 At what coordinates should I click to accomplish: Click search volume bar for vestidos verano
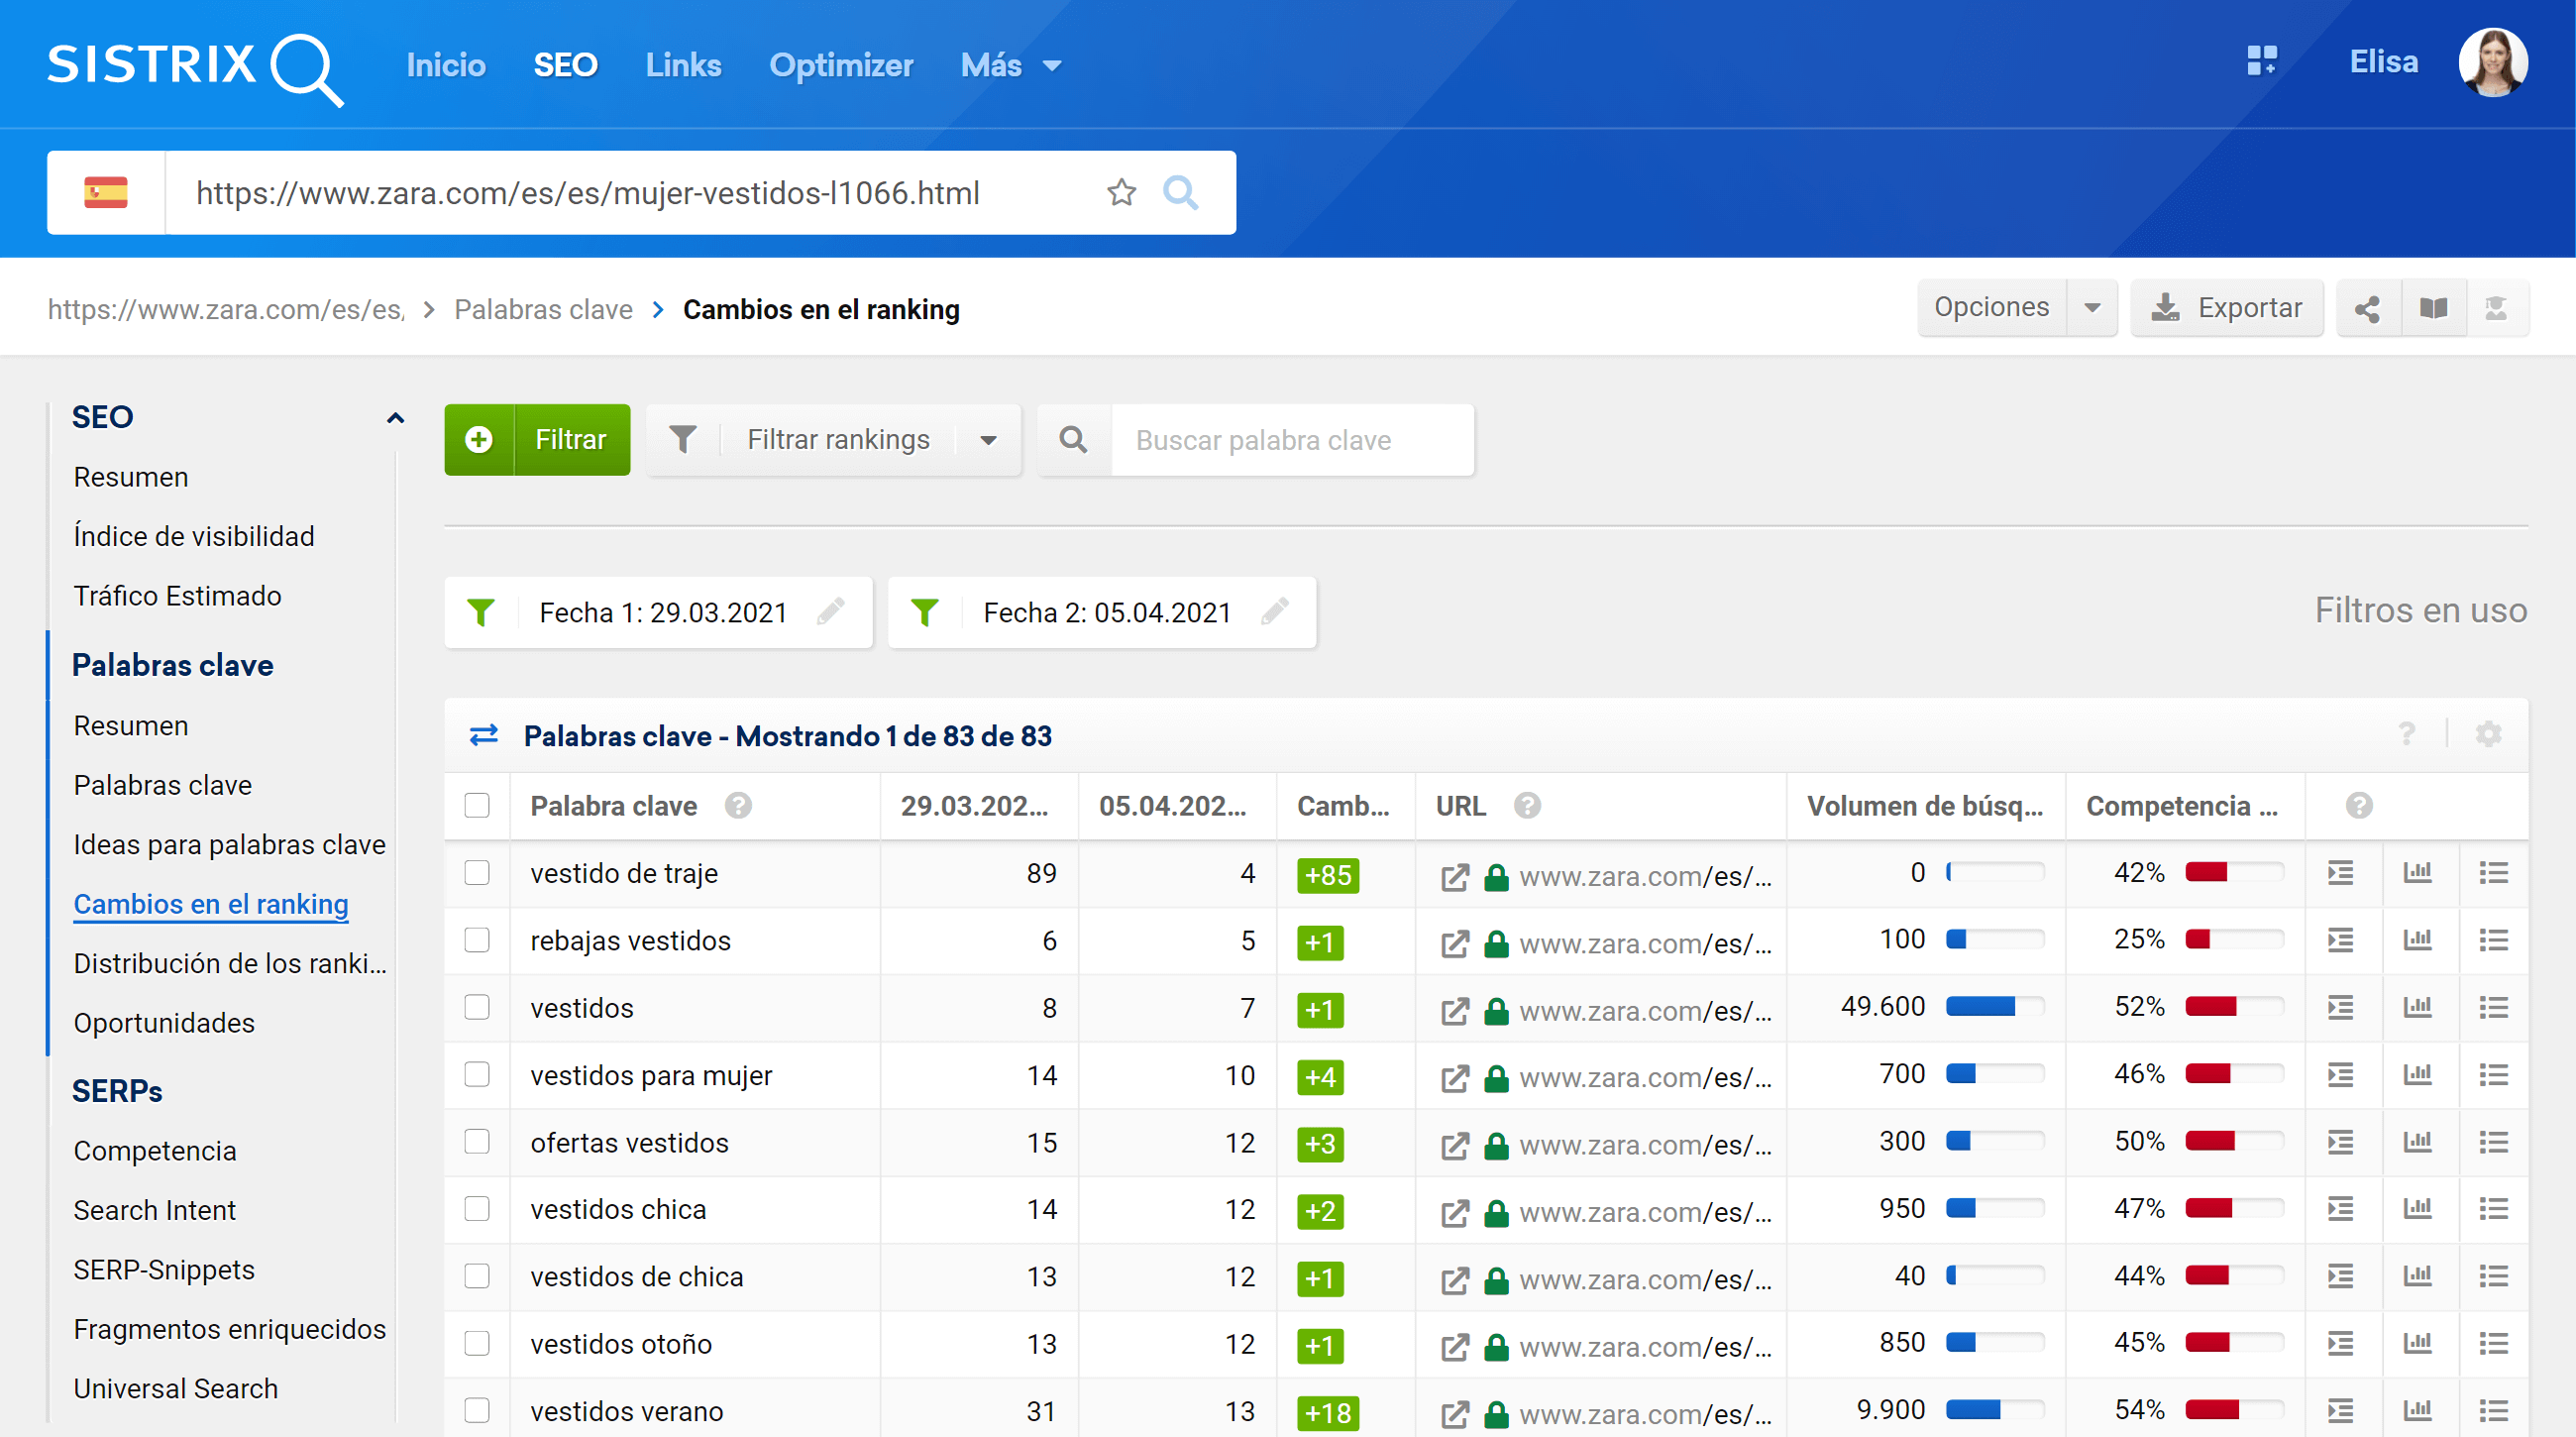1994,1410
